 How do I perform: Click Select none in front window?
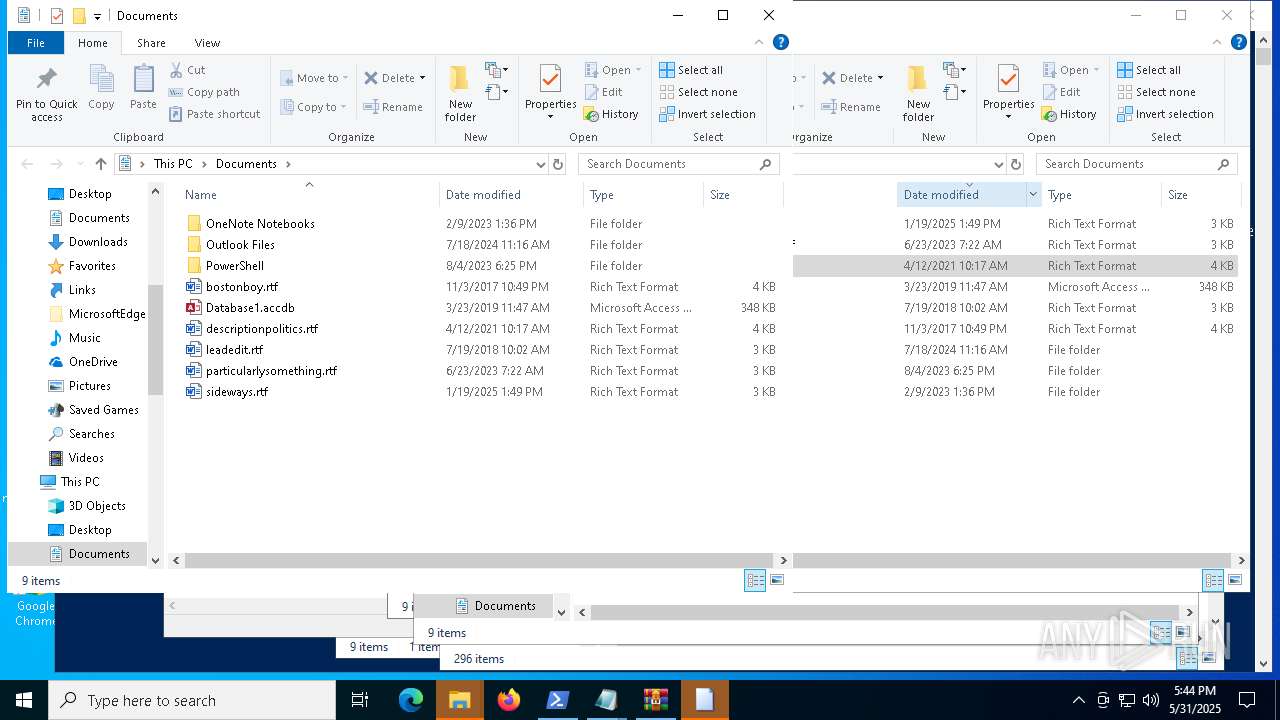point(698,92)
